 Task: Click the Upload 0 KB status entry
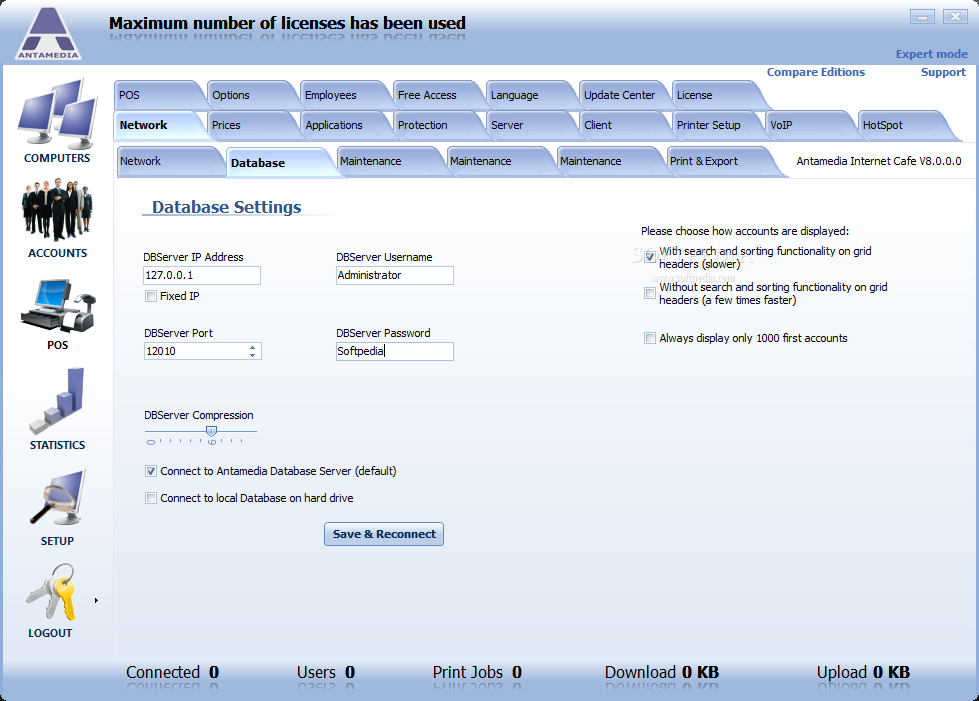pos(863,672)
